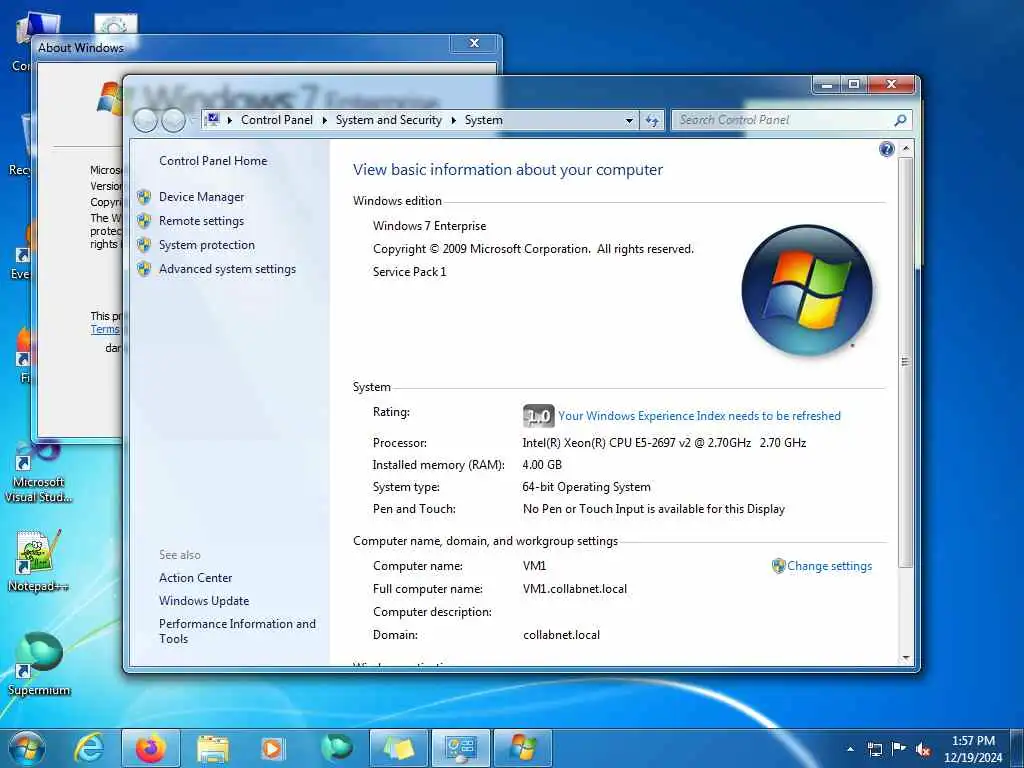1024x768 pixels.
Task: Select the Notepad++ desktop shortcut
Action: click(38, 560)
